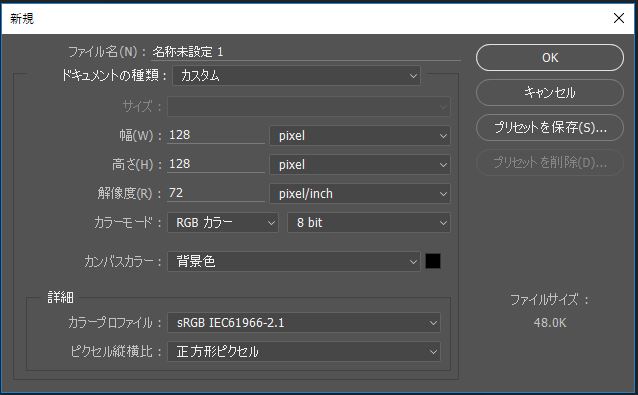Click the 高さ(H) input field

pyautogui.click(x=216, y=164)
